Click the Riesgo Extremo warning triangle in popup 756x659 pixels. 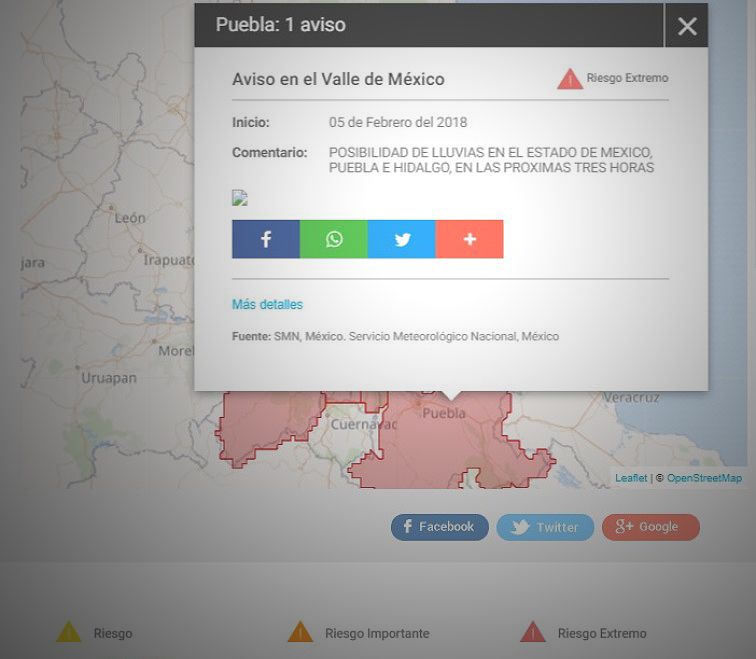tap(570, 79)
